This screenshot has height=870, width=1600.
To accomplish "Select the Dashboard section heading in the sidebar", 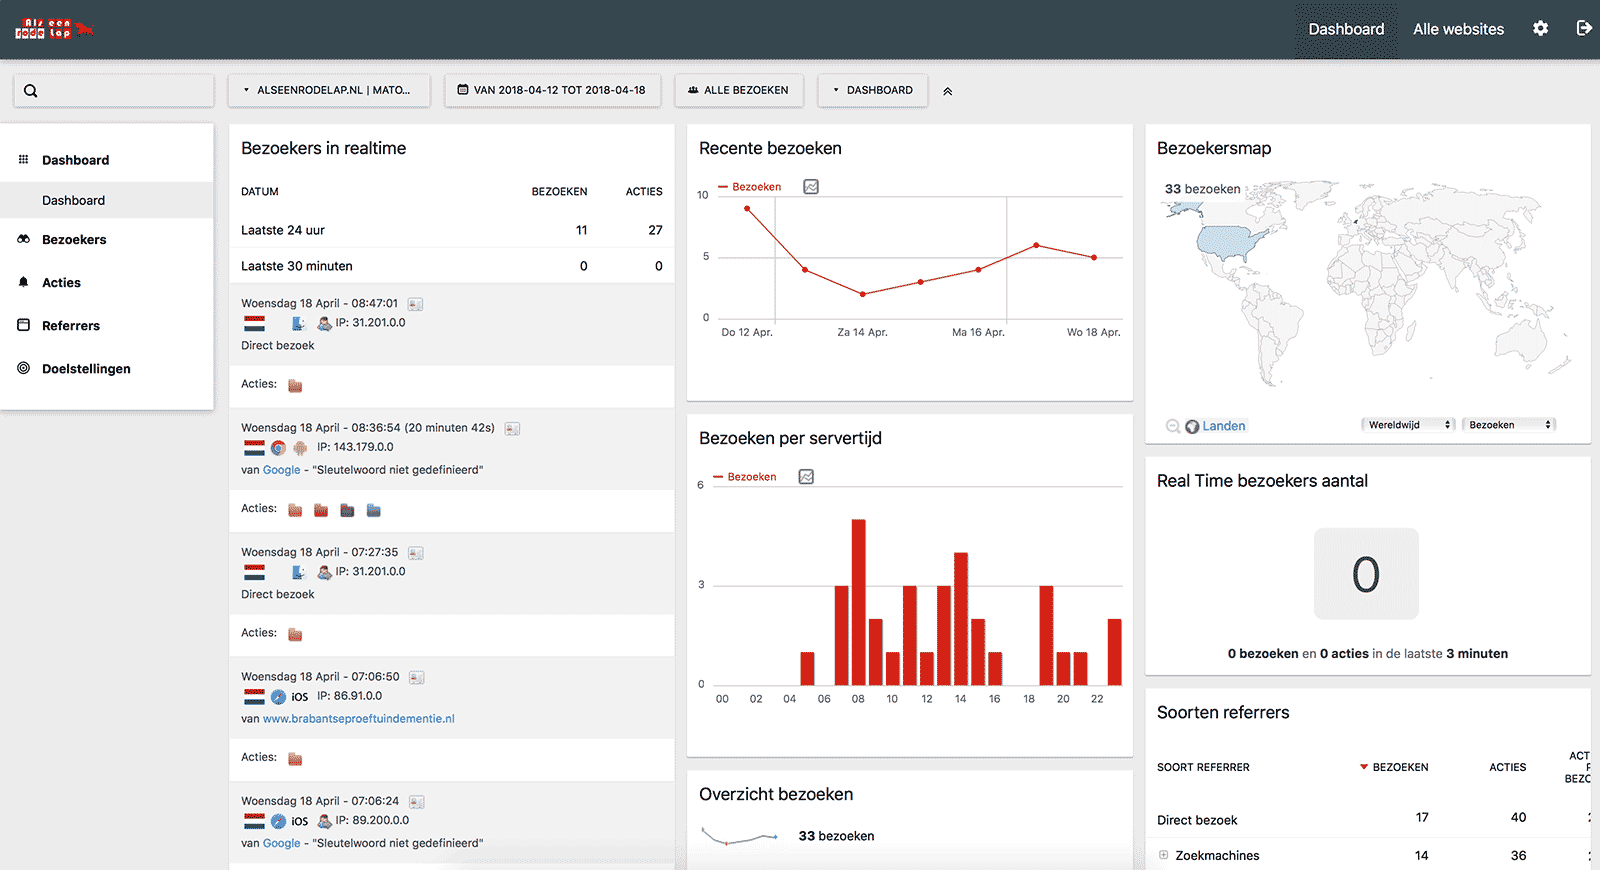I will 75,160.
